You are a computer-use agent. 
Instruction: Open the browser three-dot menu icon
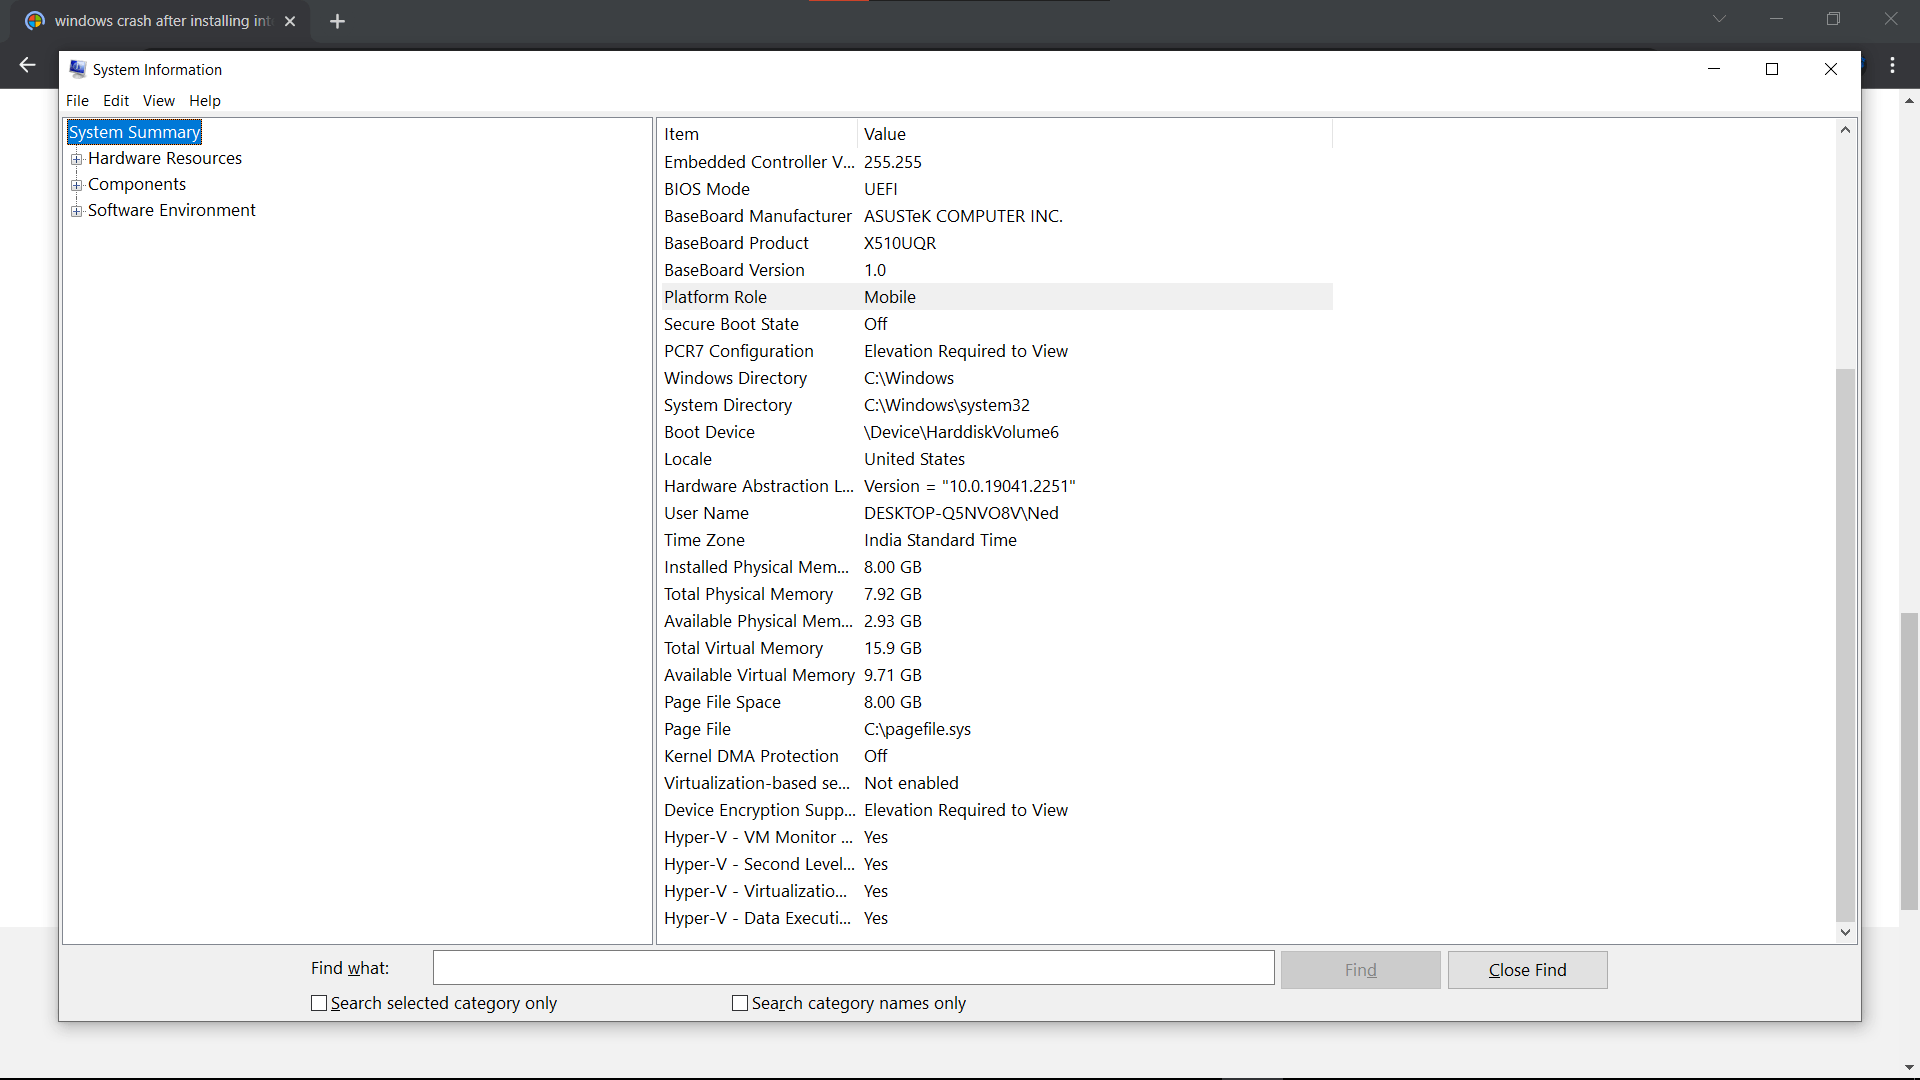pos(1892,65)
